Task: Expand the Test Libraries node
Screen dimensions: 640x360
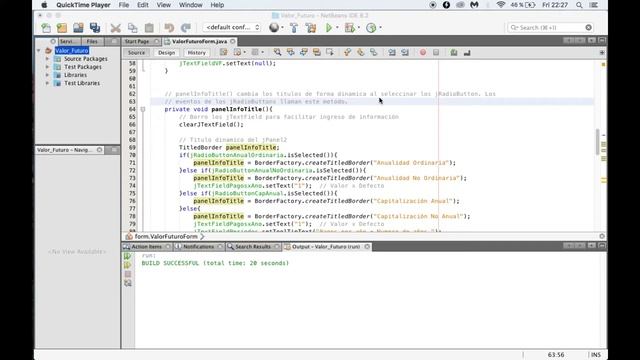Action: click(47, 83)
